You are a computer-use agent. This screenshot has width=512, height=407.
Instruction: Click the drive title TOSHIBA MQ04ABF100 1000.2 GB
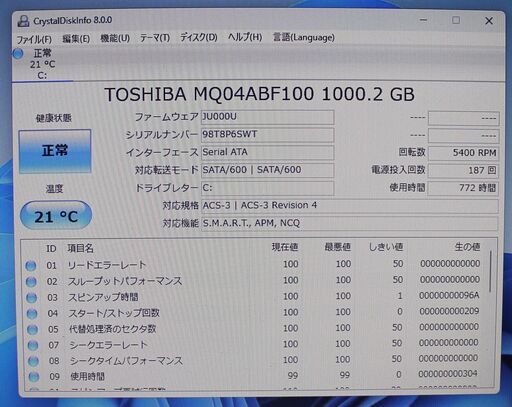pyautogui.click(x=259, y=94)
